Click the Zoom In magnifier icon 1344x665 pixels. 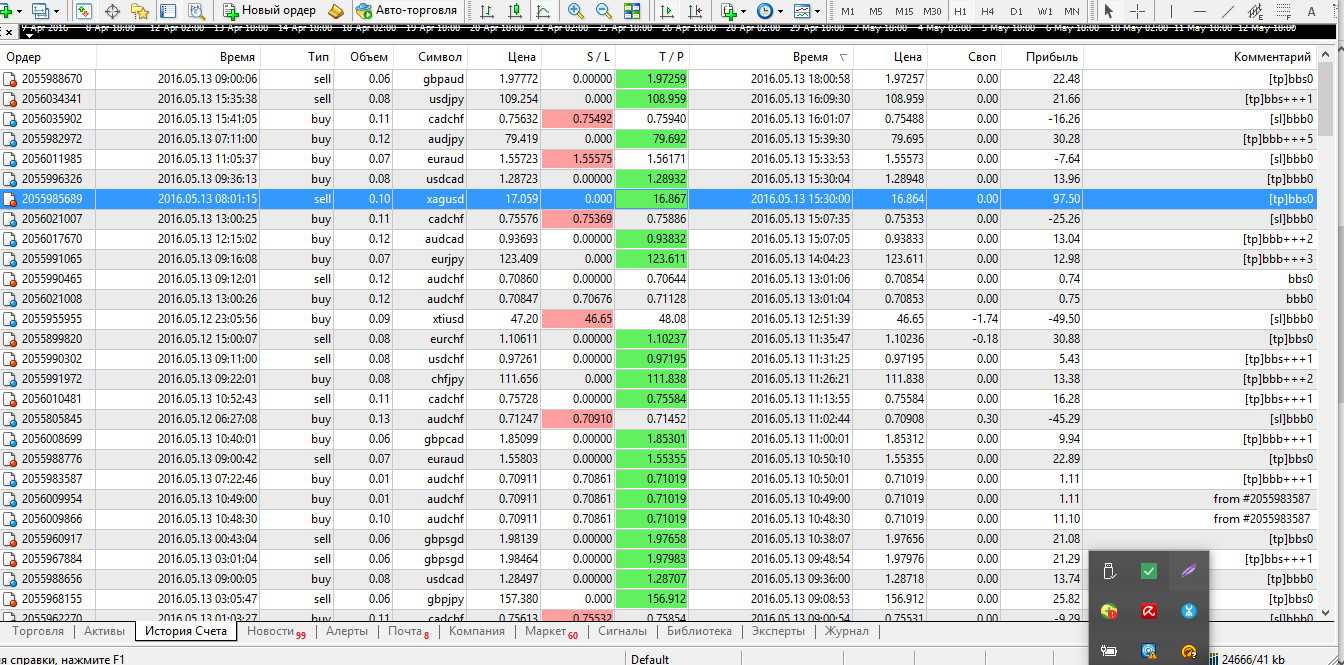pyautogui.click(x=576, y=11)
